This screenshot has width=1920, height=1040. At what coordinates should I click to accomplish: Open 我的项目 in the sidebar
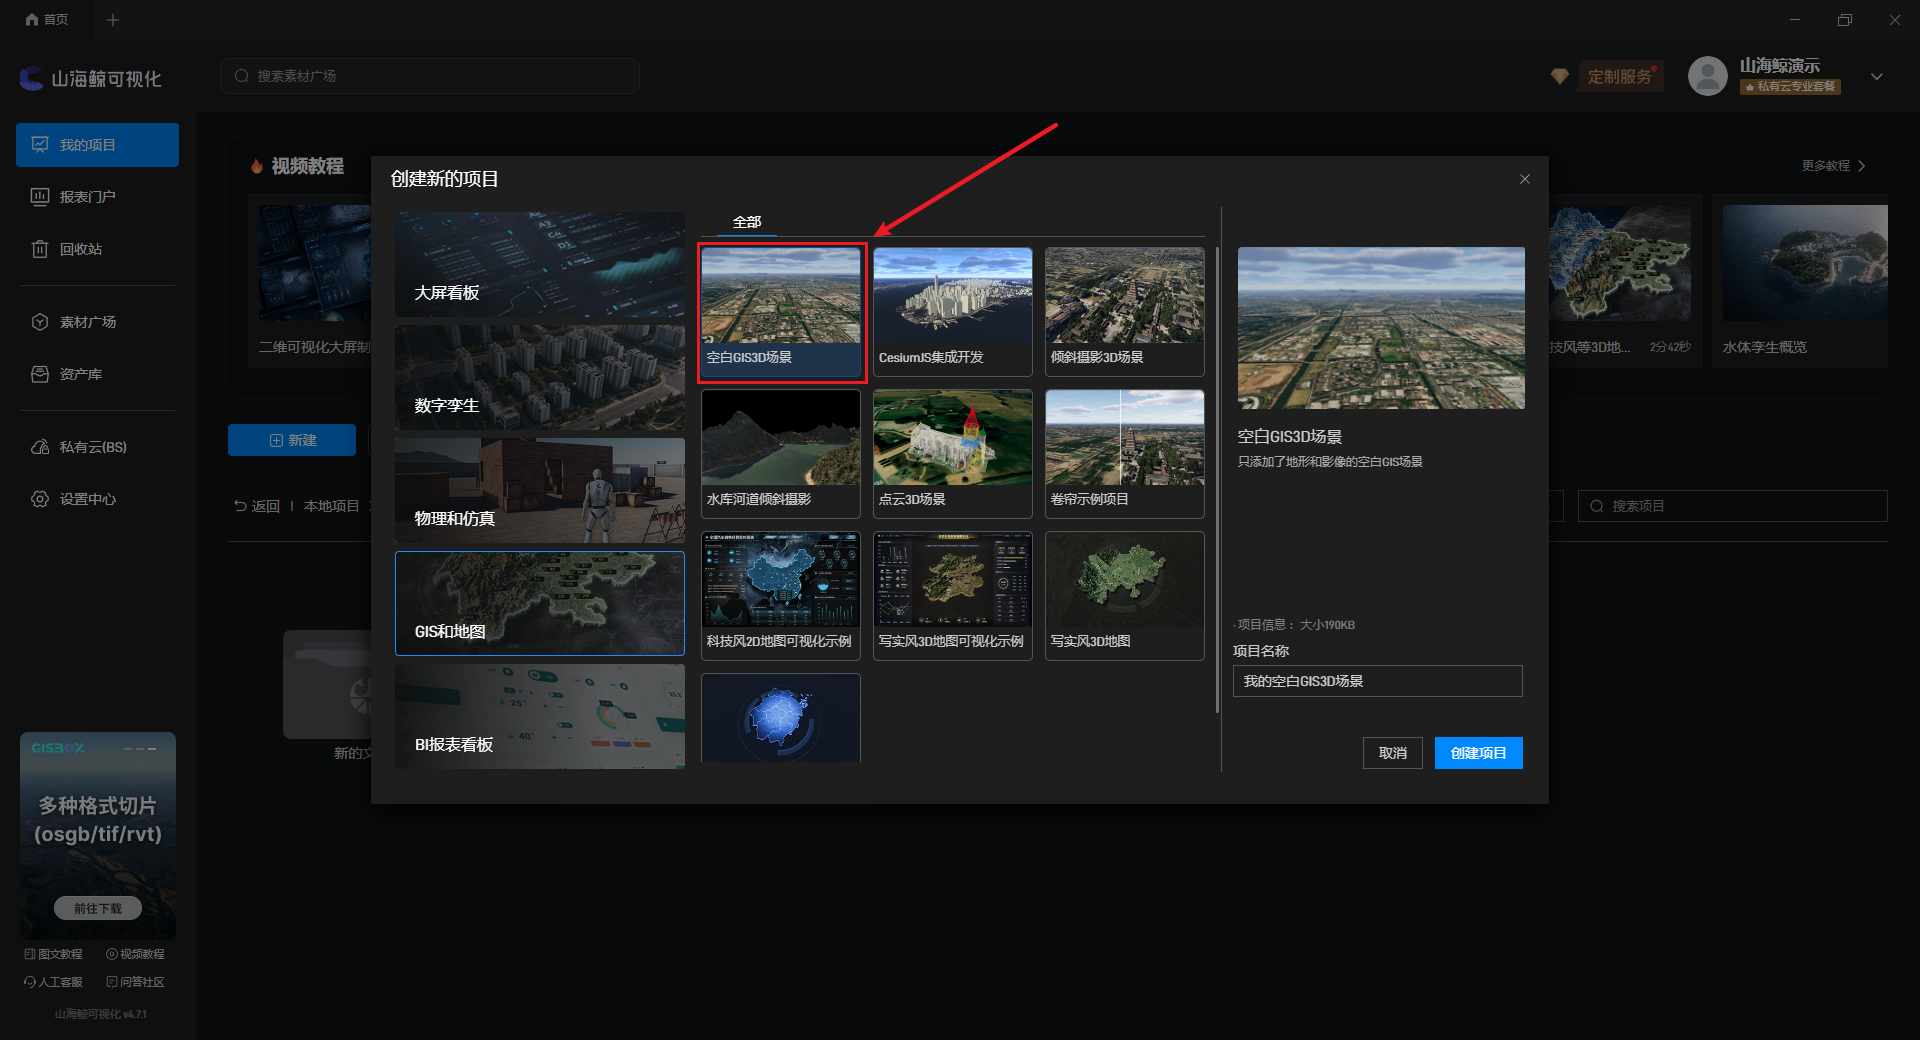click(97, 145)
